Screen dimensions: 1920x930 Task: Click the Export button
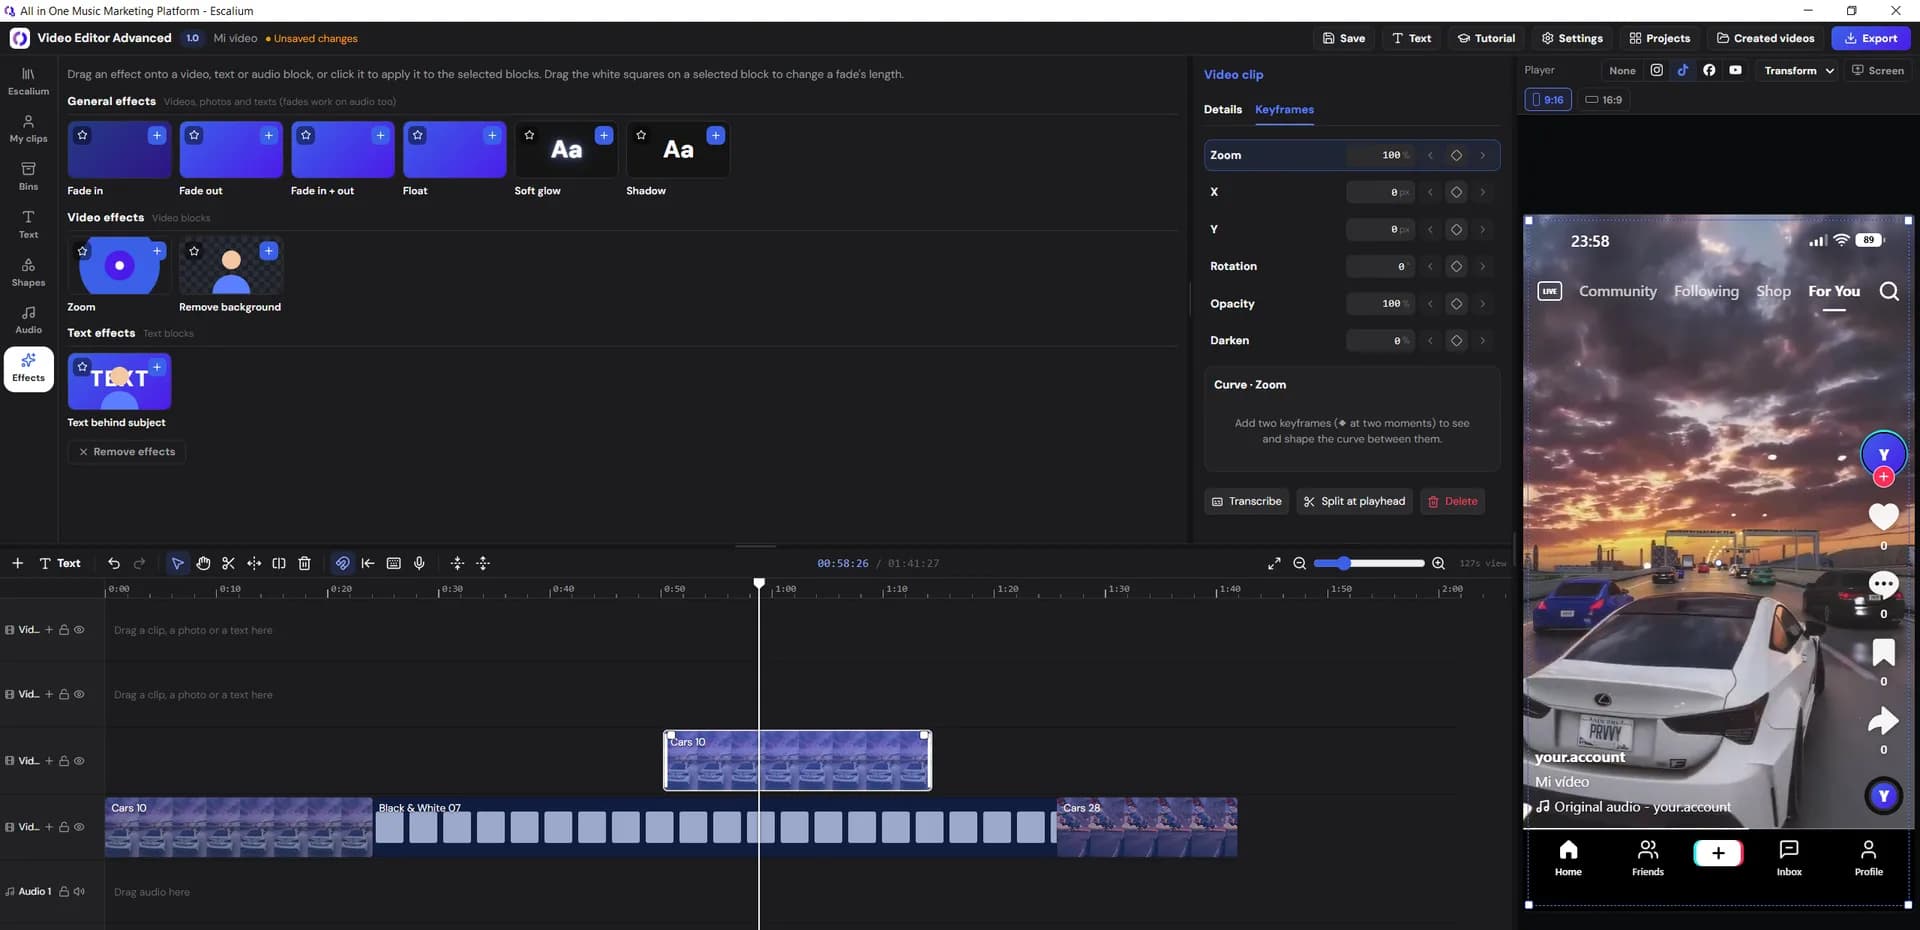(x=1871, y=38)
